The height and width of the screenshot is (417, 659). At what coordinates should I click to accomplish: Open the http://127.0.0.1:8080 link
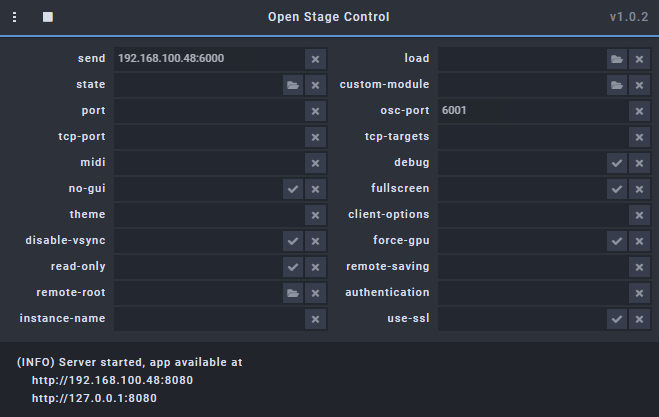[94, 399]
